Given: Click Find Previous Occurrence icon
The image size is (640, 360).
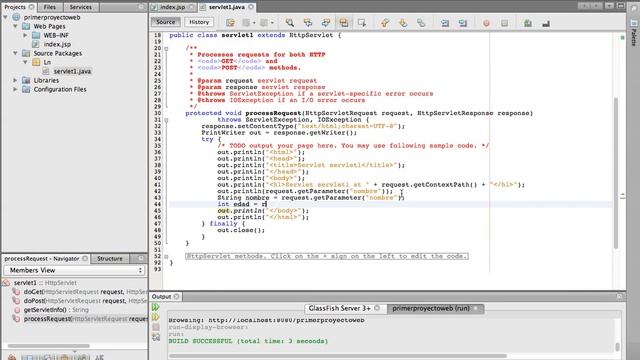Looking at the screenshot, I should (308, 22).
